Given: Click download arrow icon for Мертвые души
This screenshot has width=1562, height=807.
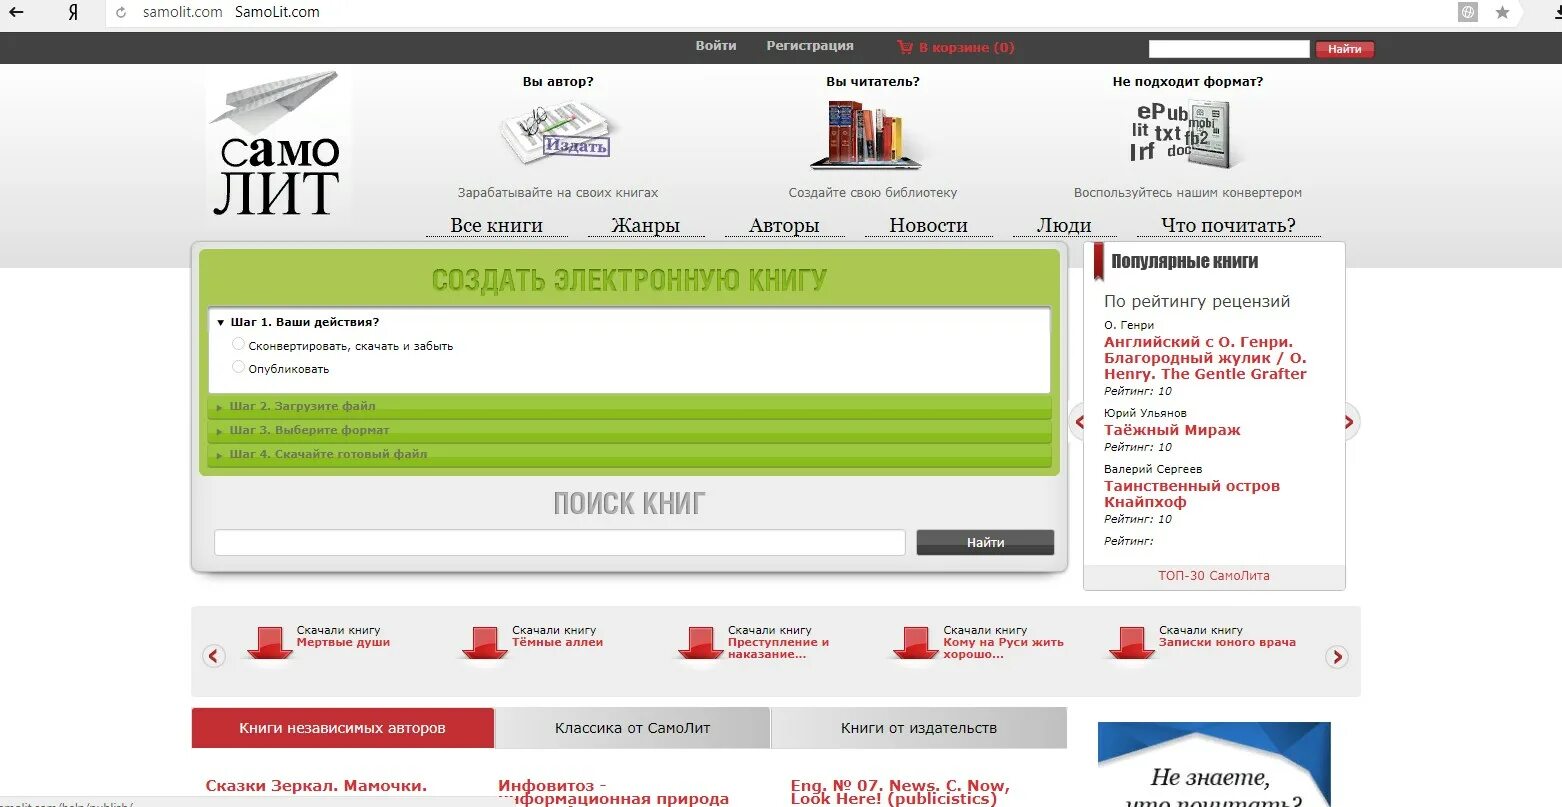Looking at the screenshot, I should coord(269,643).
